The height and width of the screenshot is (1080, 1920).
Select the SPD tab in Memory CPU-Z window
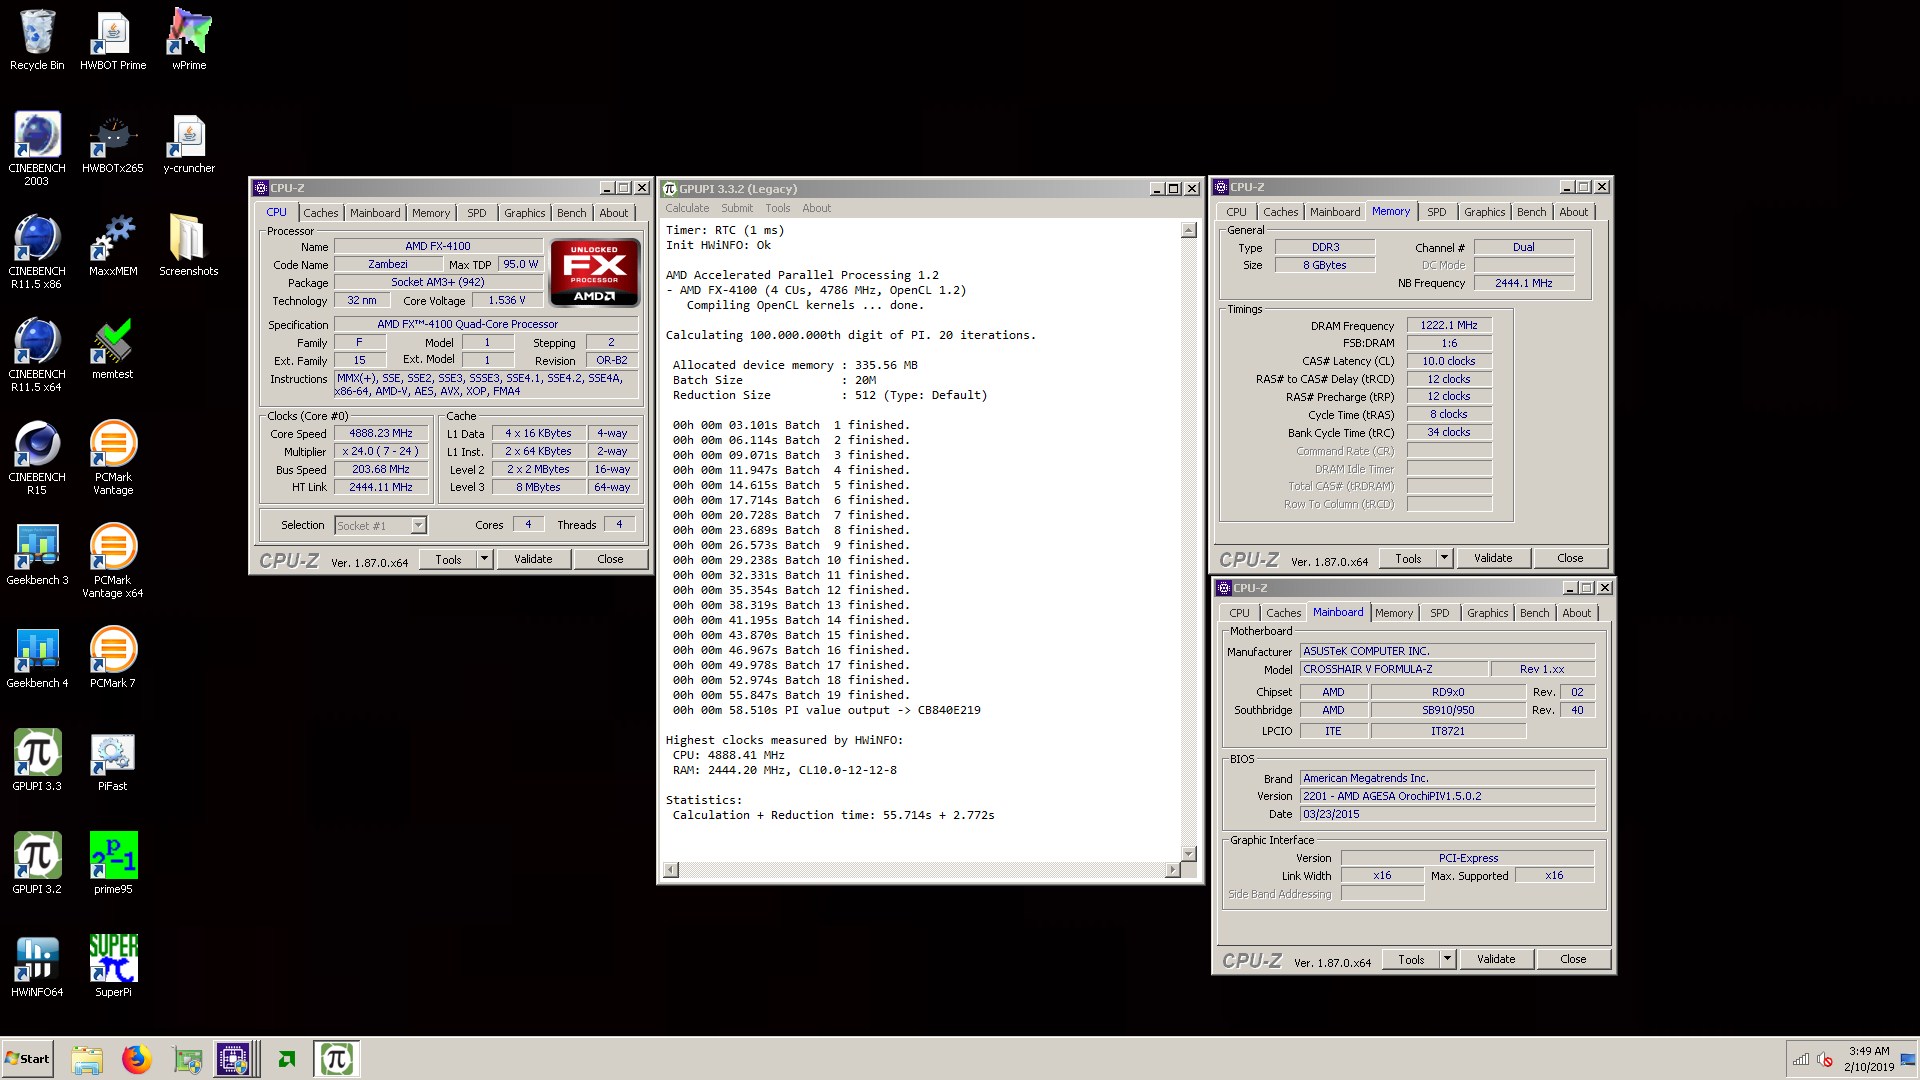coord(1436,212)
